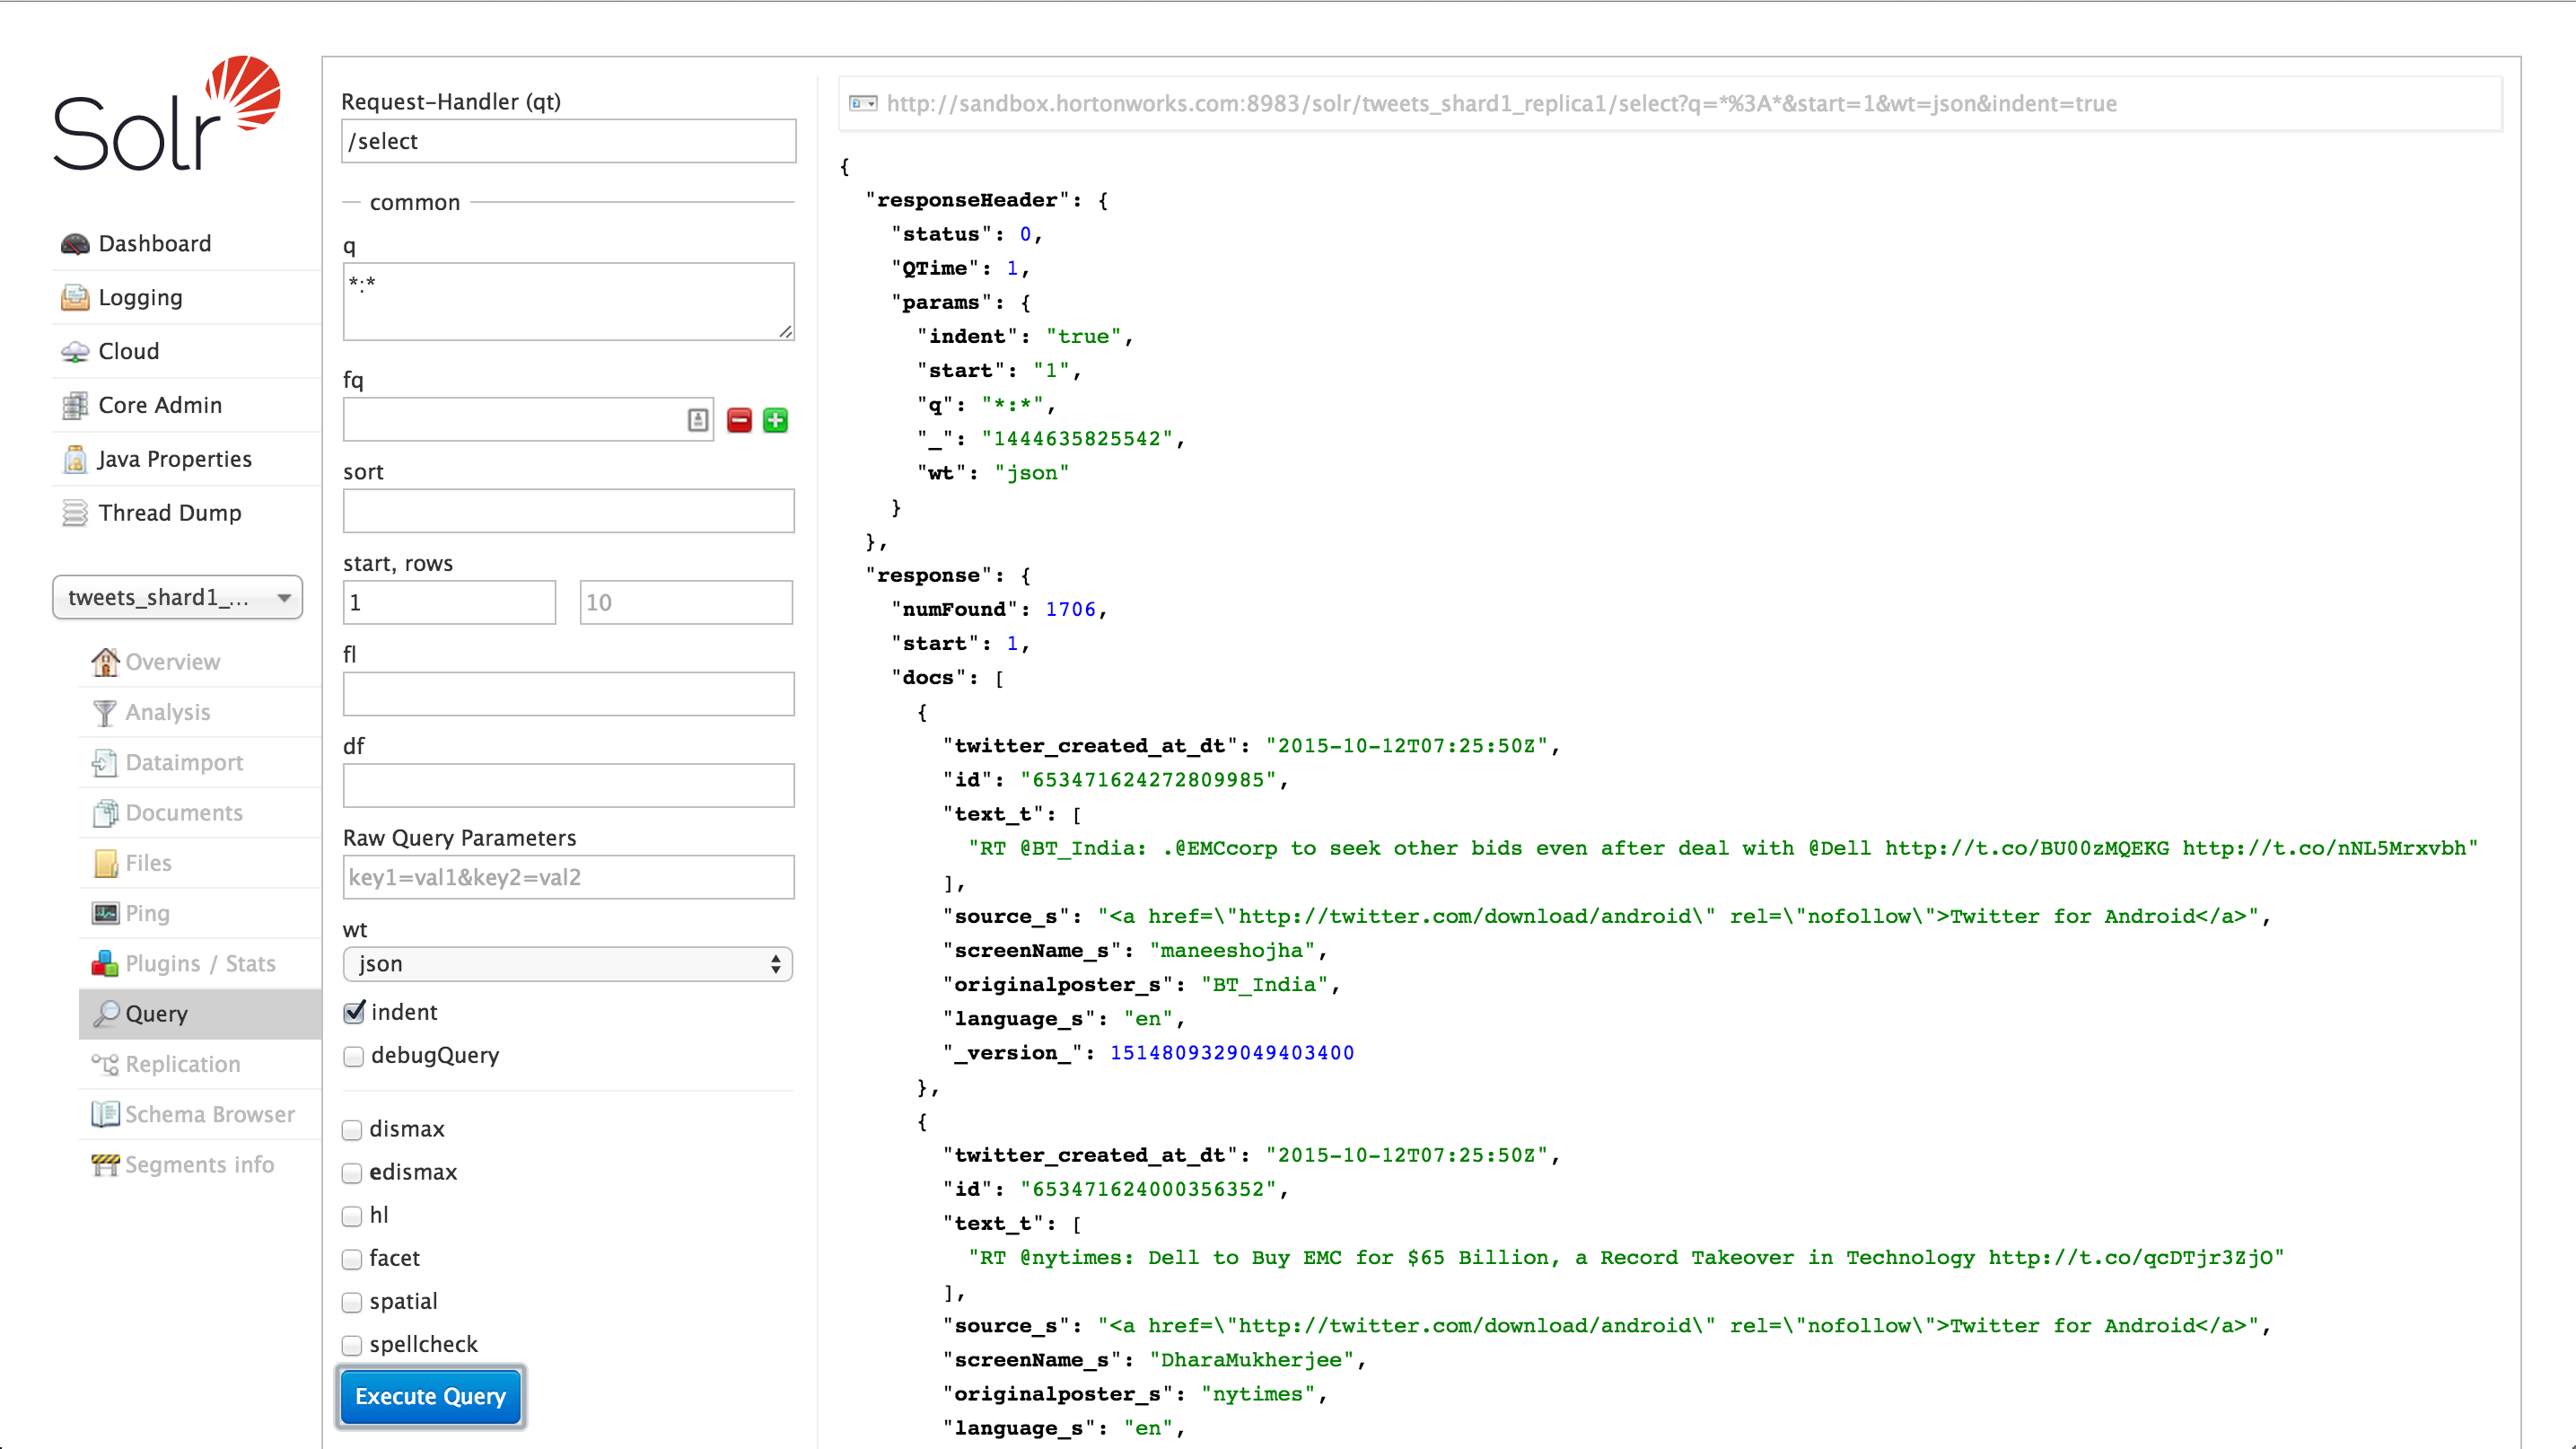
Task: Click the Java Properties jar icon
Action: coord(75,459)
